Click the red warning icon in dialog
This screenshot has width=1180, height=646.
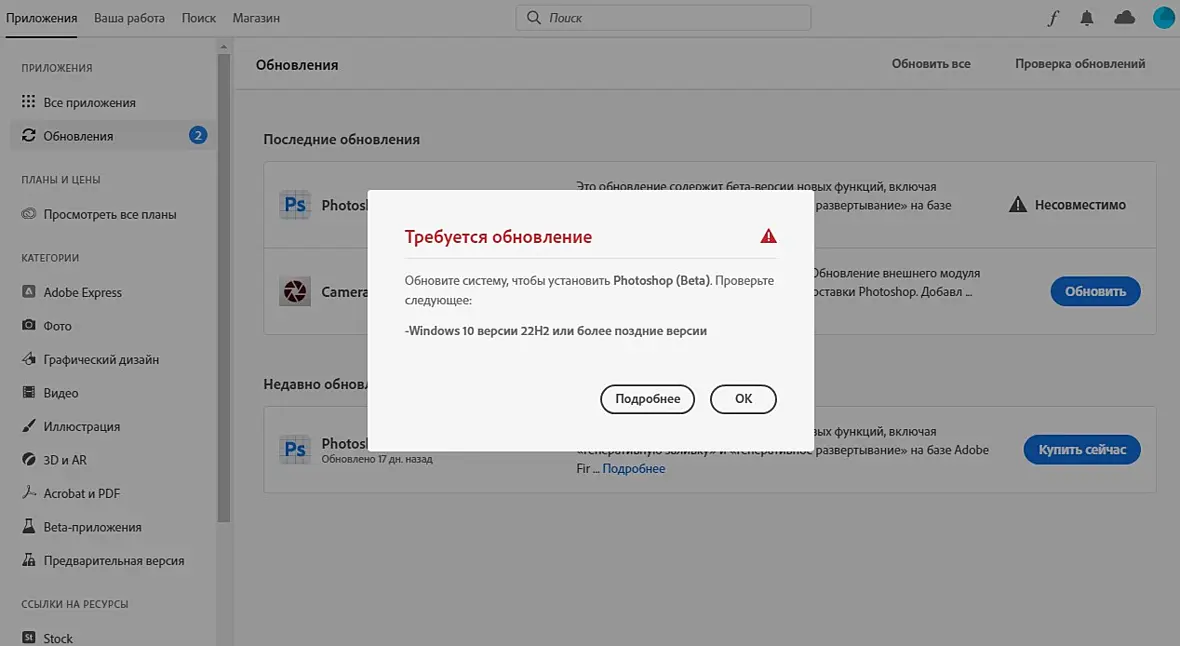click(768, 236)
